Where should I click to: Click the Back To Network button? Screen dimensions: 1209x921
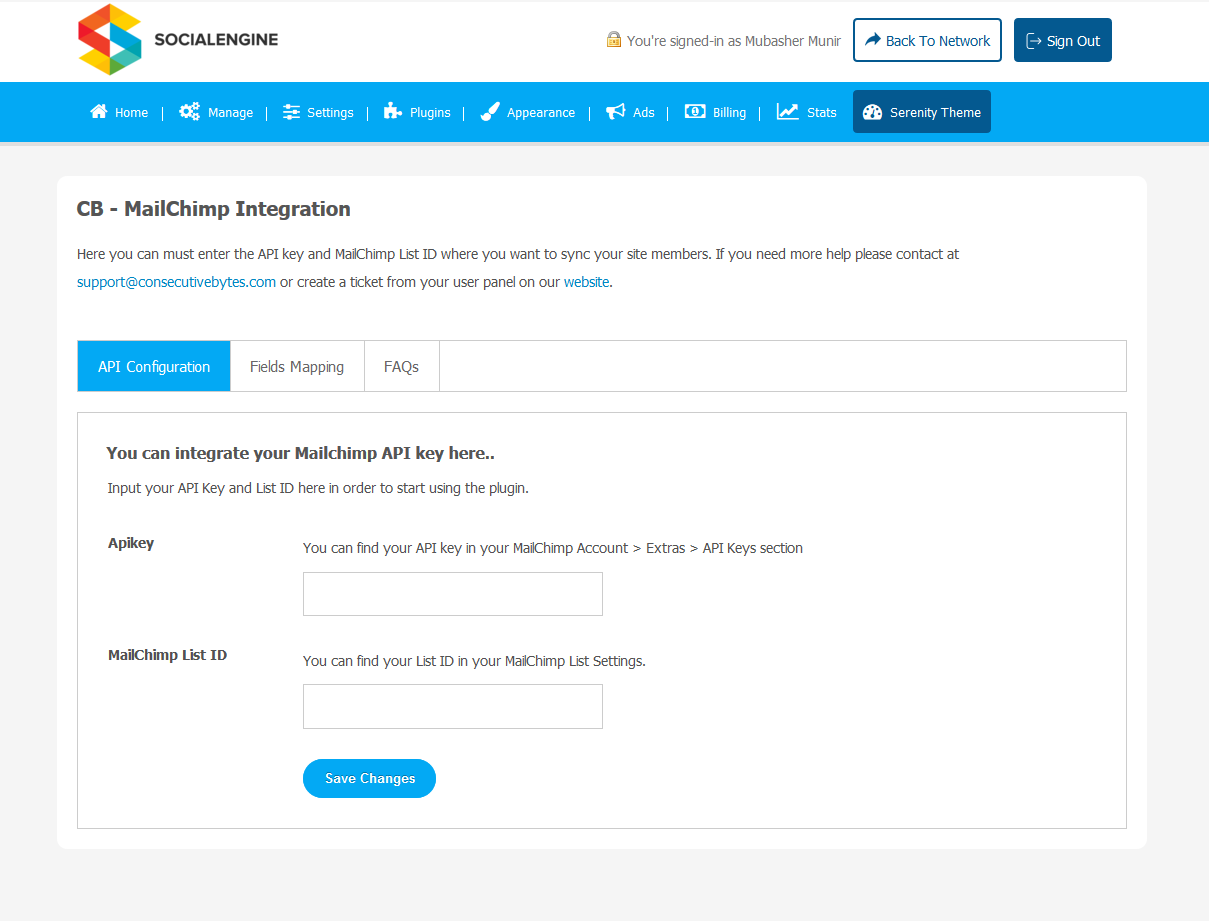(927, 41)
